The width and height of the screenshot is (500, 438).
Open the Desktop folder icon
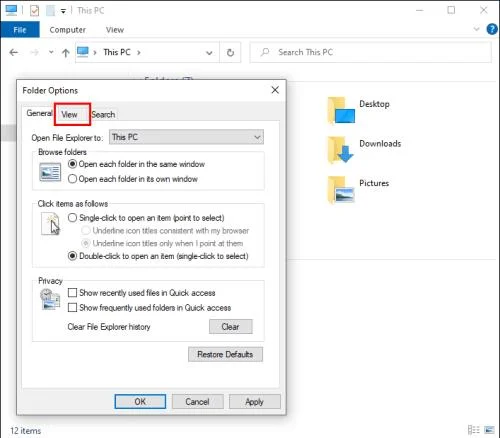341,110
